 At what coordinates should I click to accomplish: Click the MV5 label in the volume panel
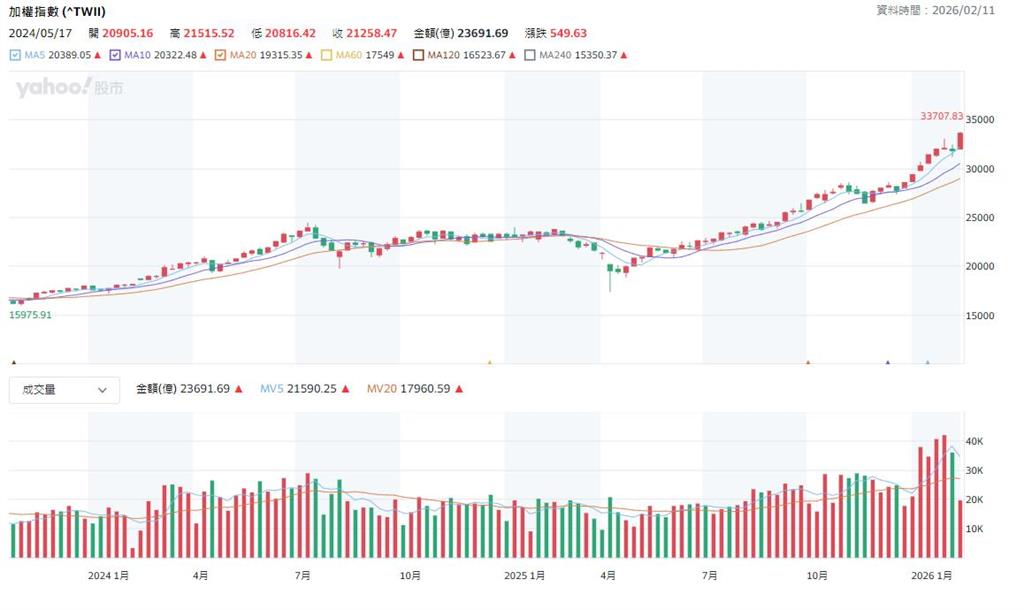(x=270, y=389)
